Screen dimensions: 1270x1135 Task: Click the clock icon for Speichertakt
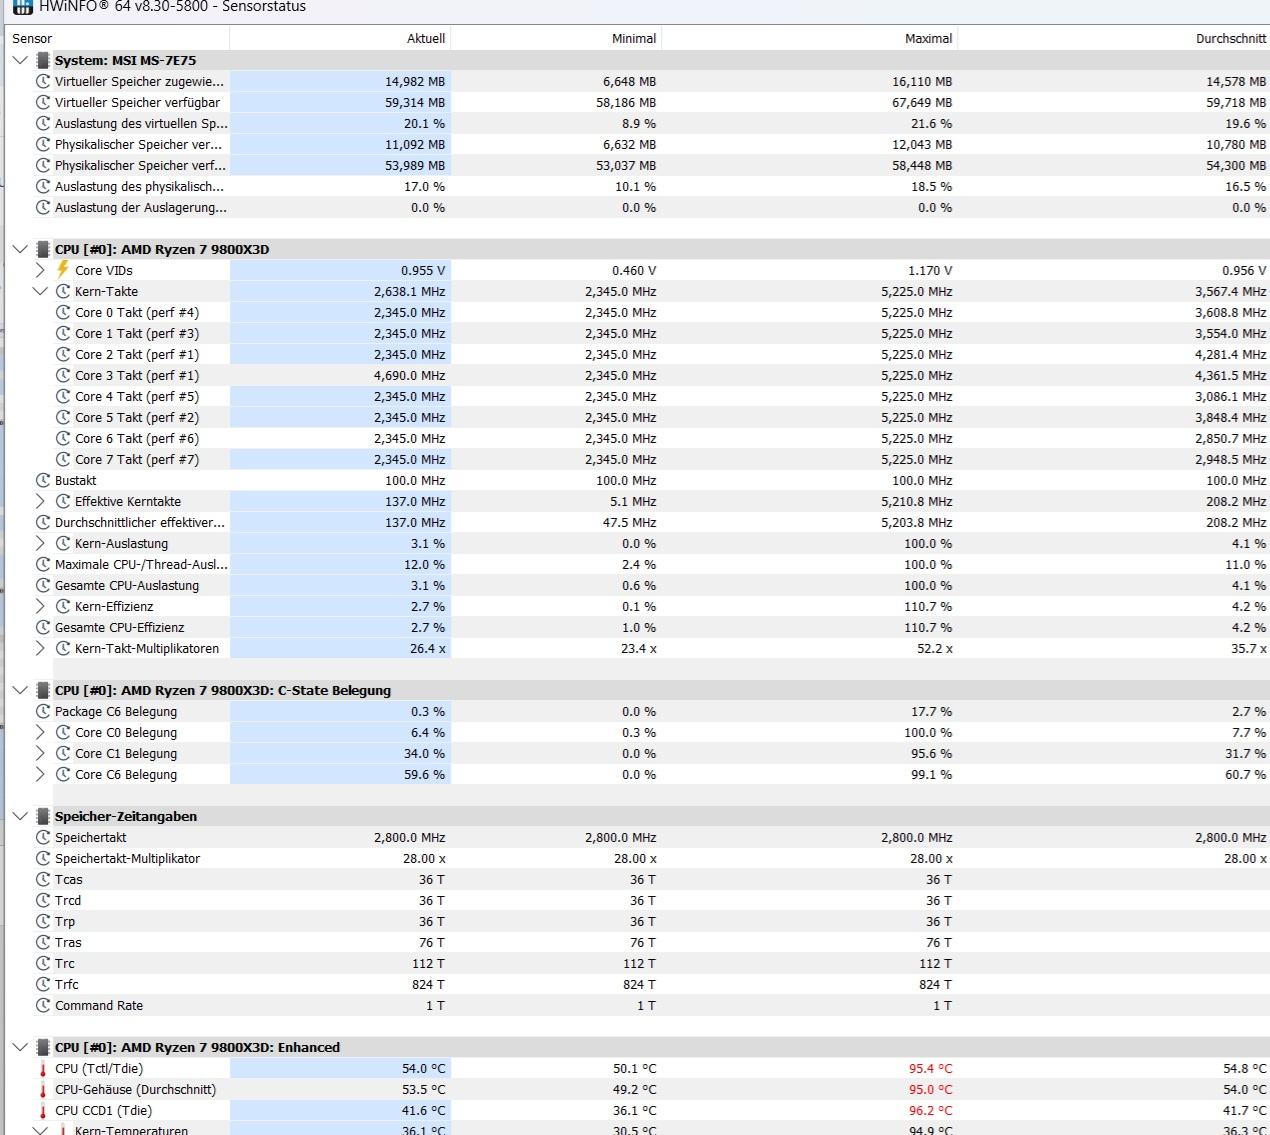point(43,837)
